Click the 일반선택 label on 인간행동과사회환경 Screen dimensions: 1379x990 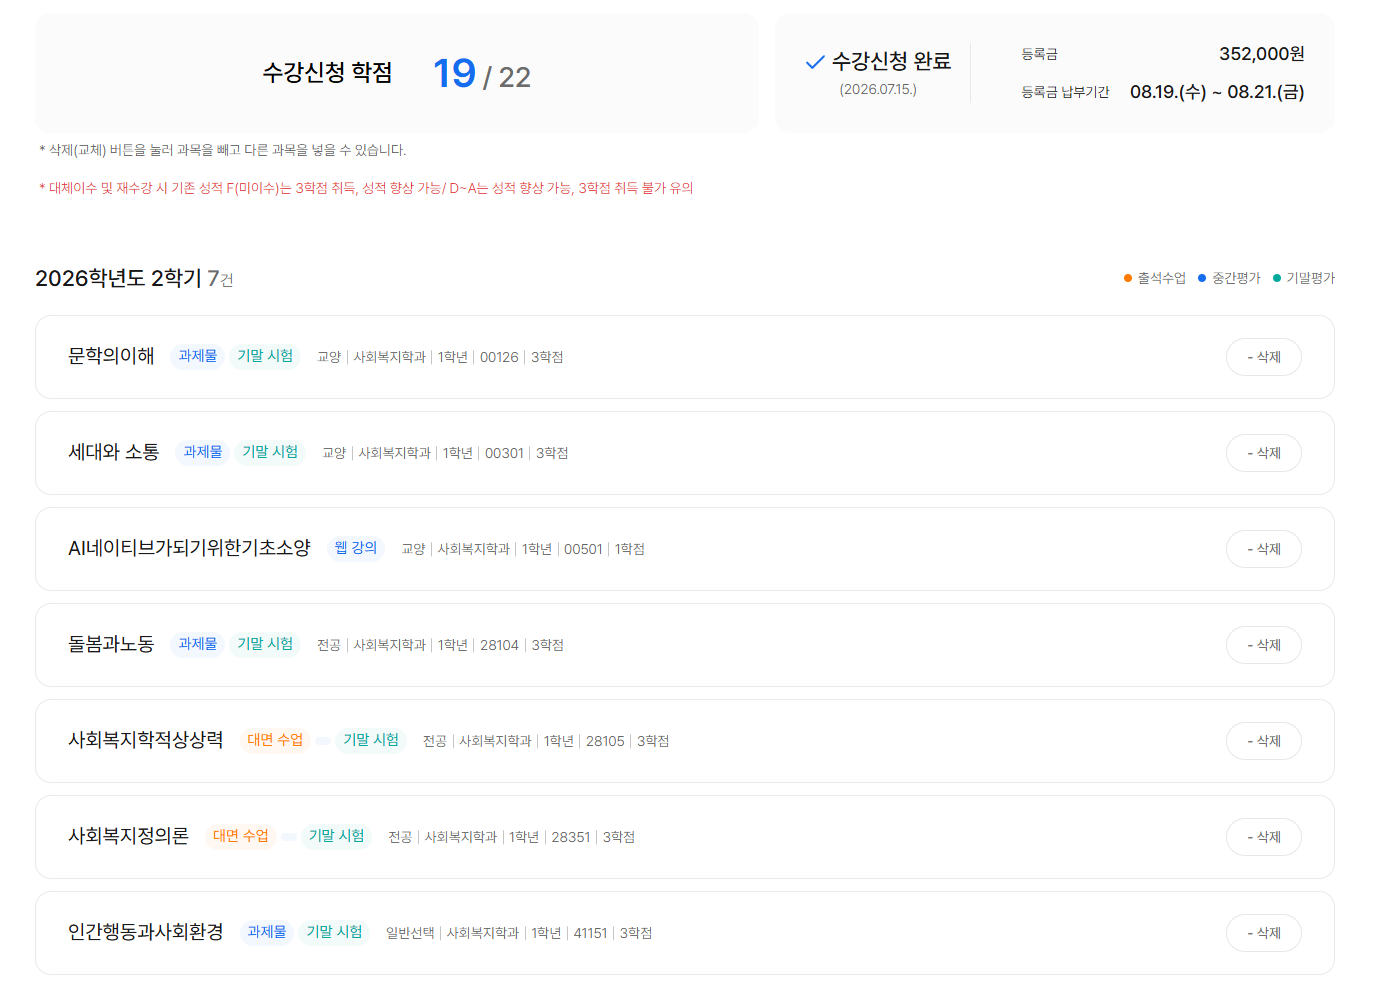pos(410,933)
